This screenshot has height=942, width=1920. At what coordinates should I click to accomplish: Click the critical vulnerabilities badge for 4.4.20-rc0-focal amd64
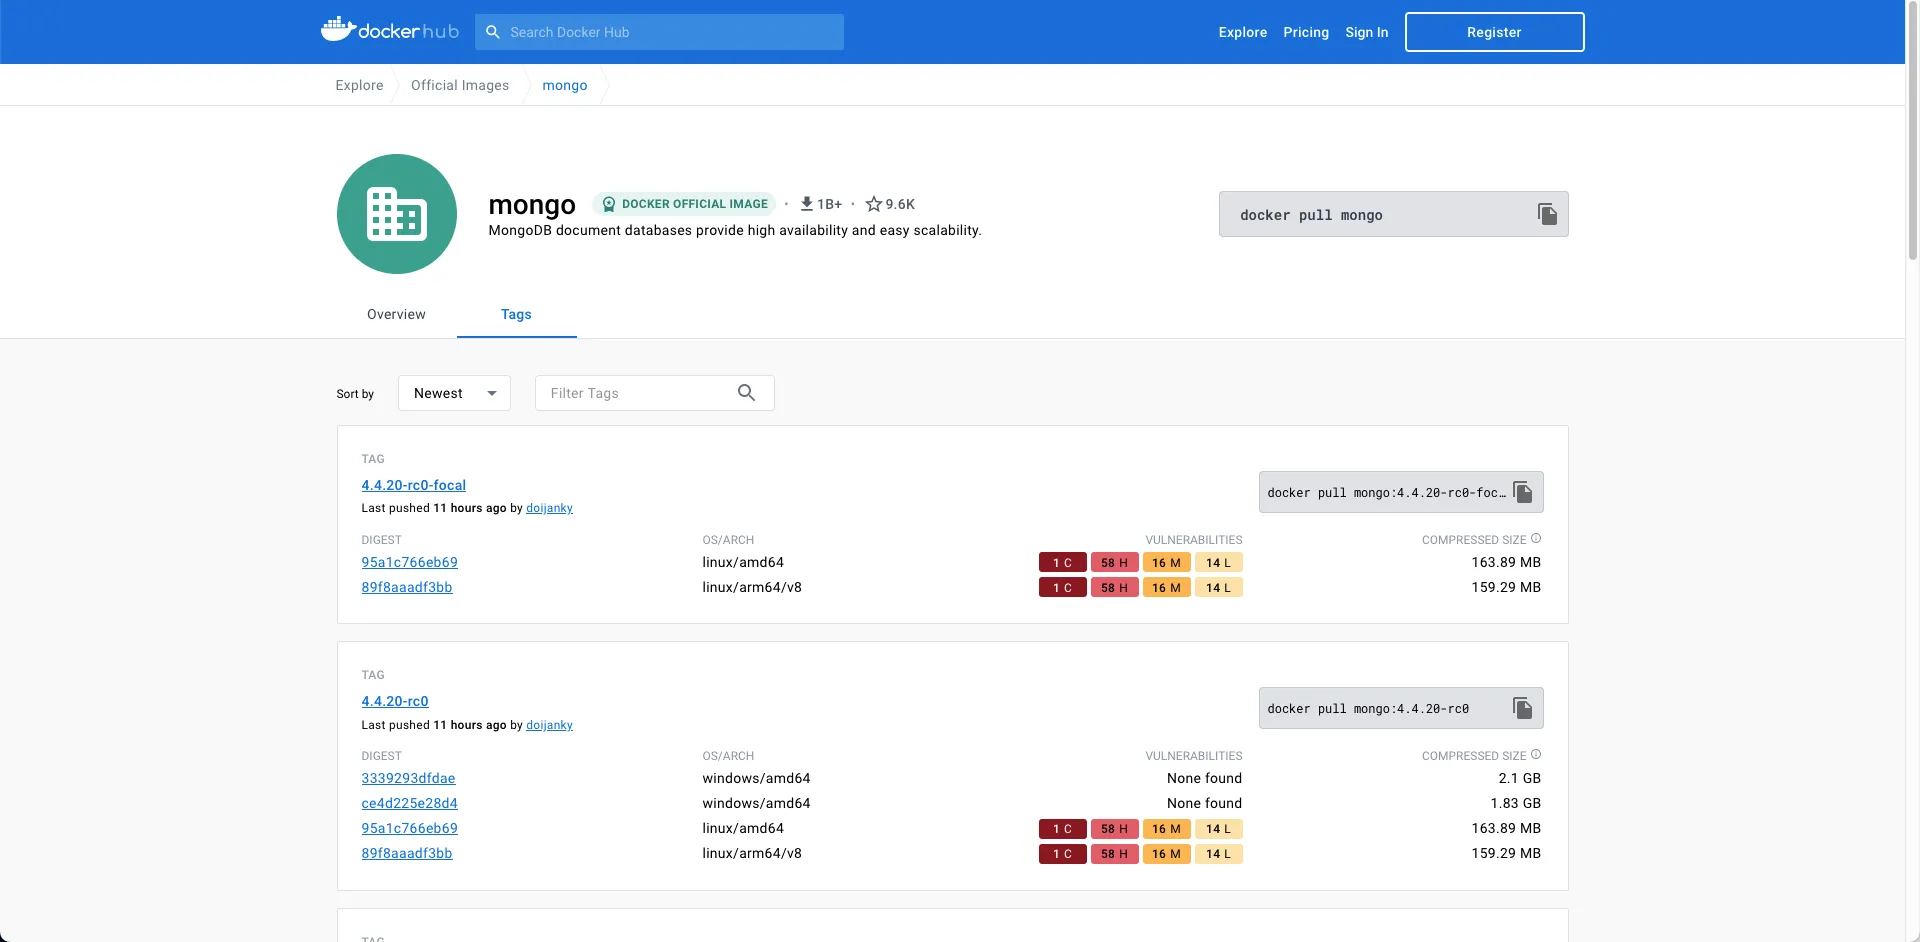(1062, 563)
